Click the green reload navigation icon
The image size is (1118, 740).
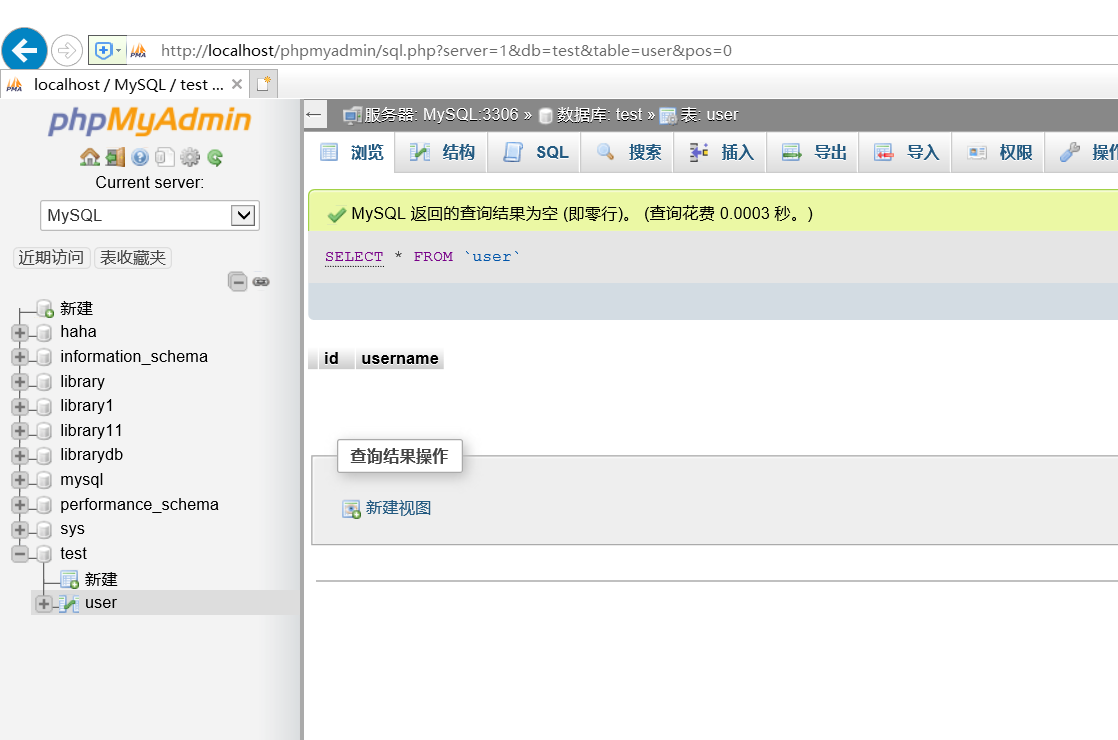(214, 157)
